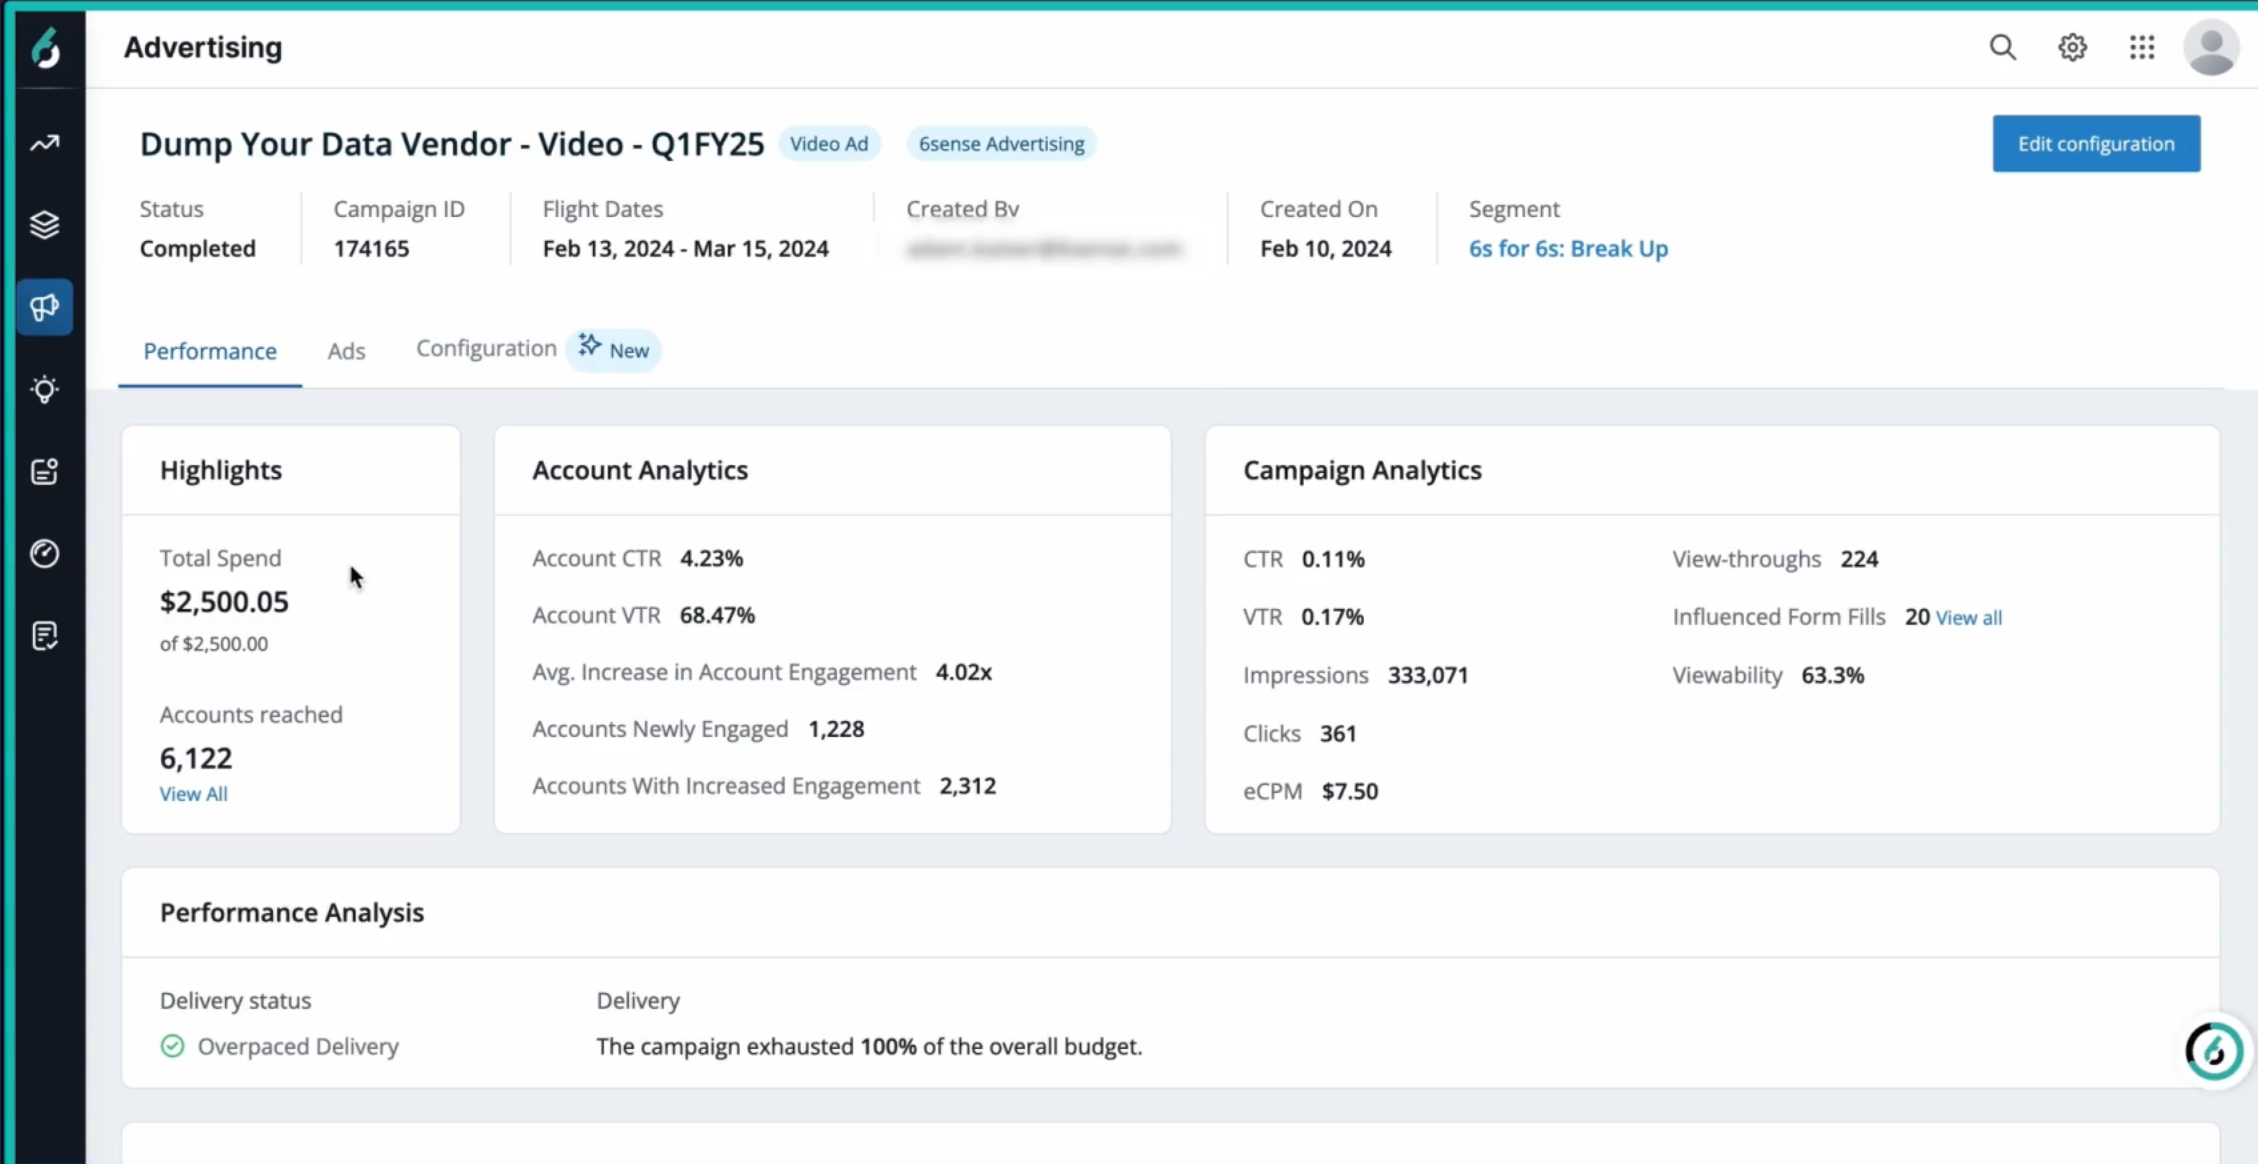
Task: Open the trending analytics sidebar icon
Action: (x=45, y=143)
